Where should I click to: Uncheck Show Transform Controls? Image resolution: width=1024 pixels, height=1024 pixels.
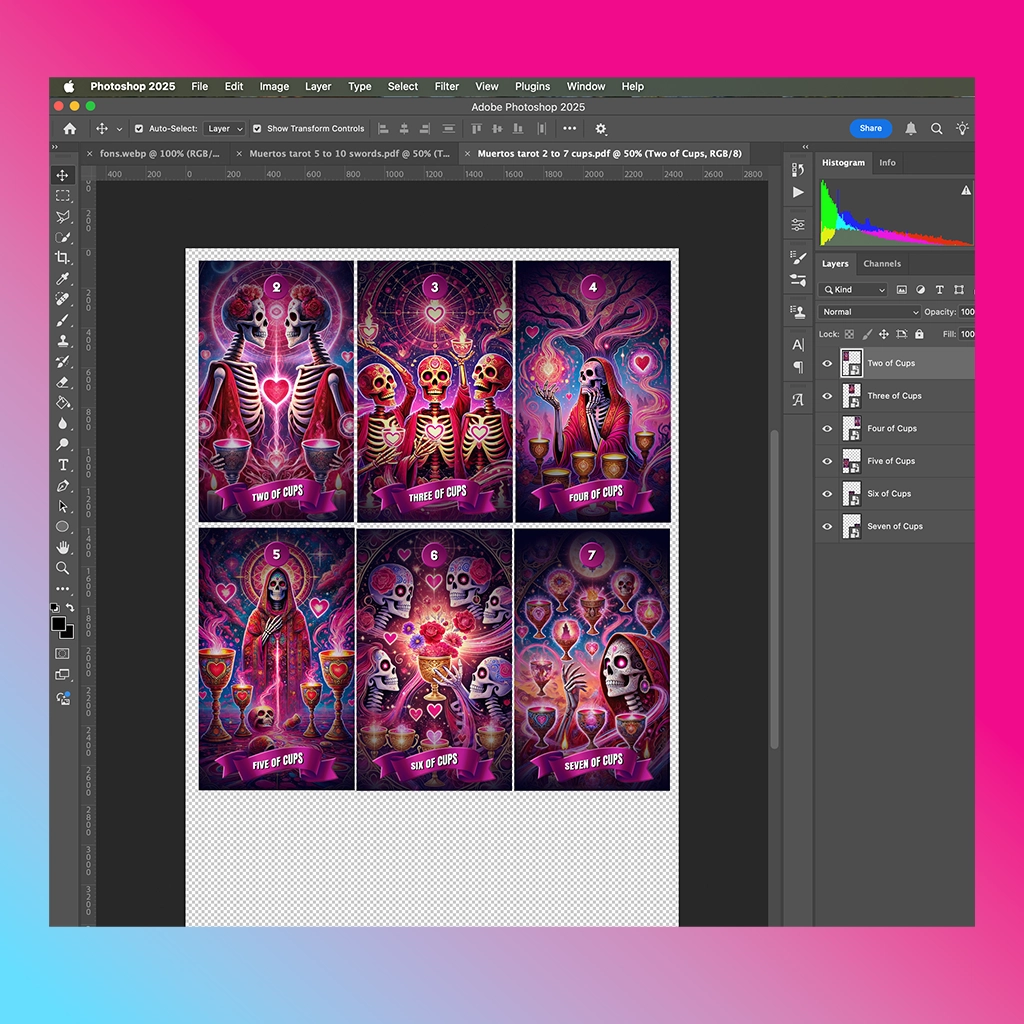tap(257, 129)
